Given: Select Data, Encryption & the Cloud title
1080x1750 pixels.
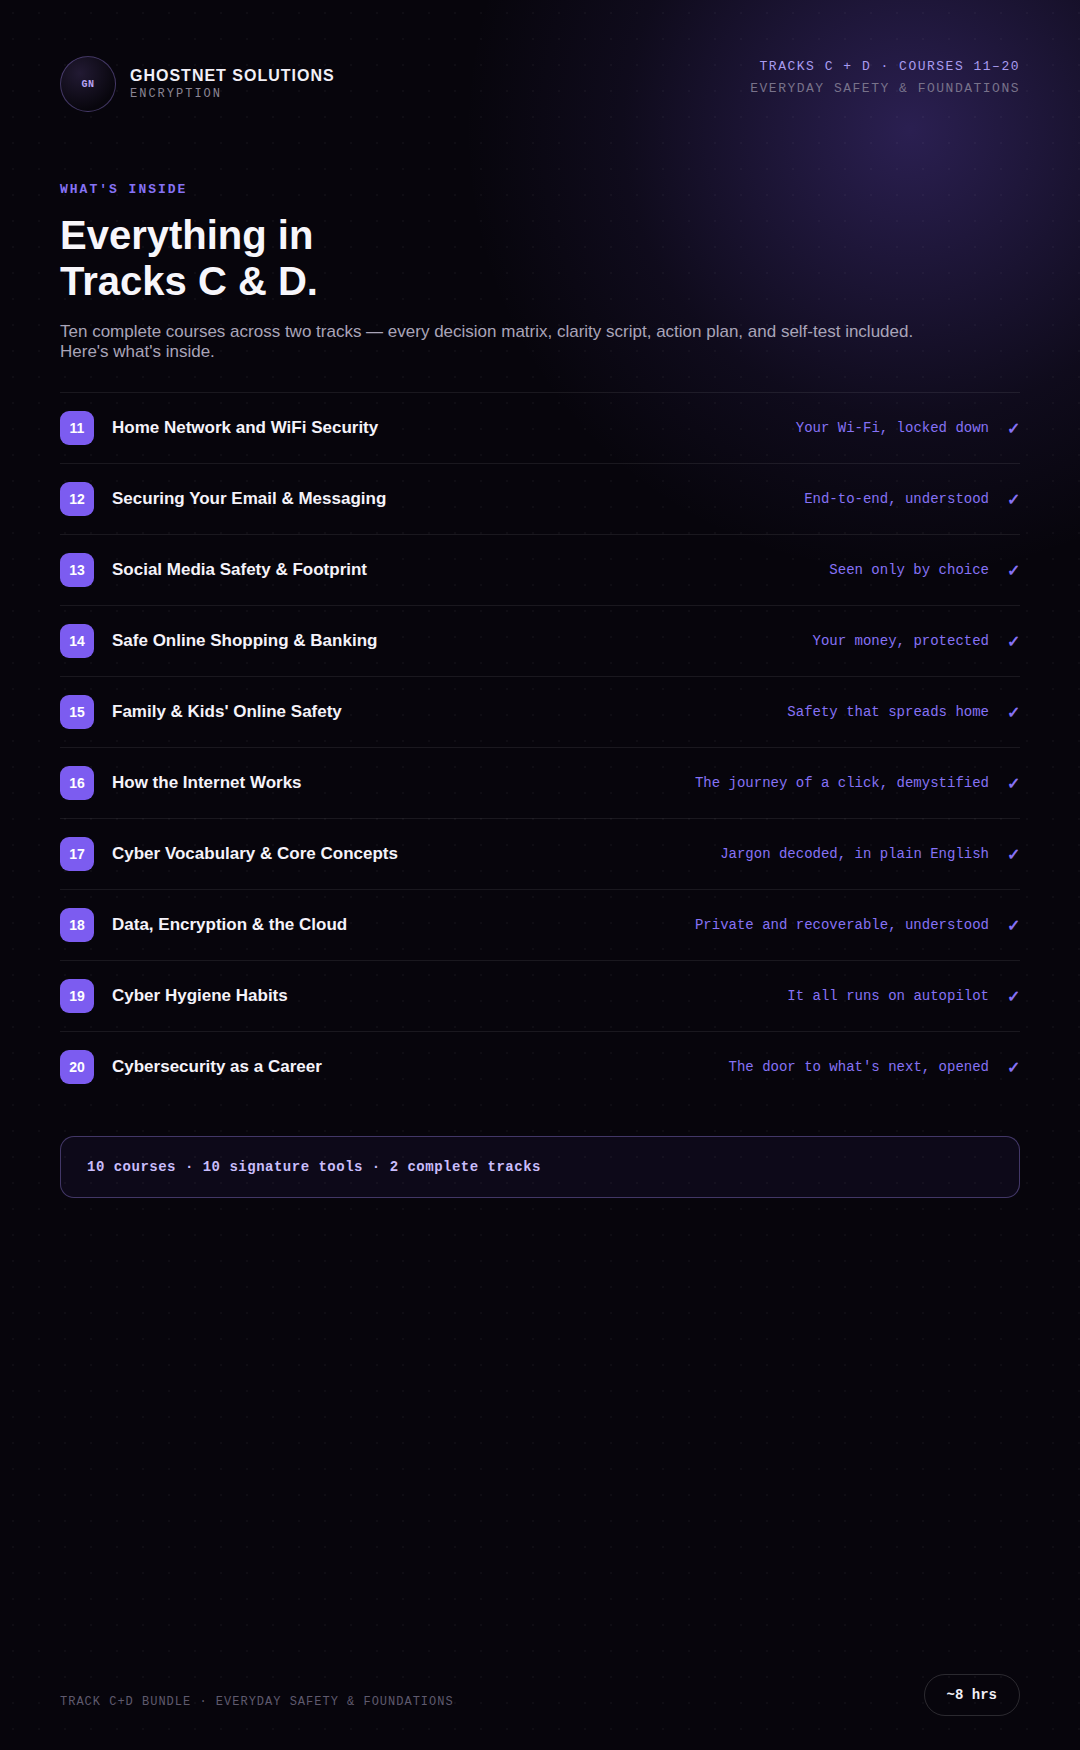Looking at the screenshot, I should (x=229, y=924).
